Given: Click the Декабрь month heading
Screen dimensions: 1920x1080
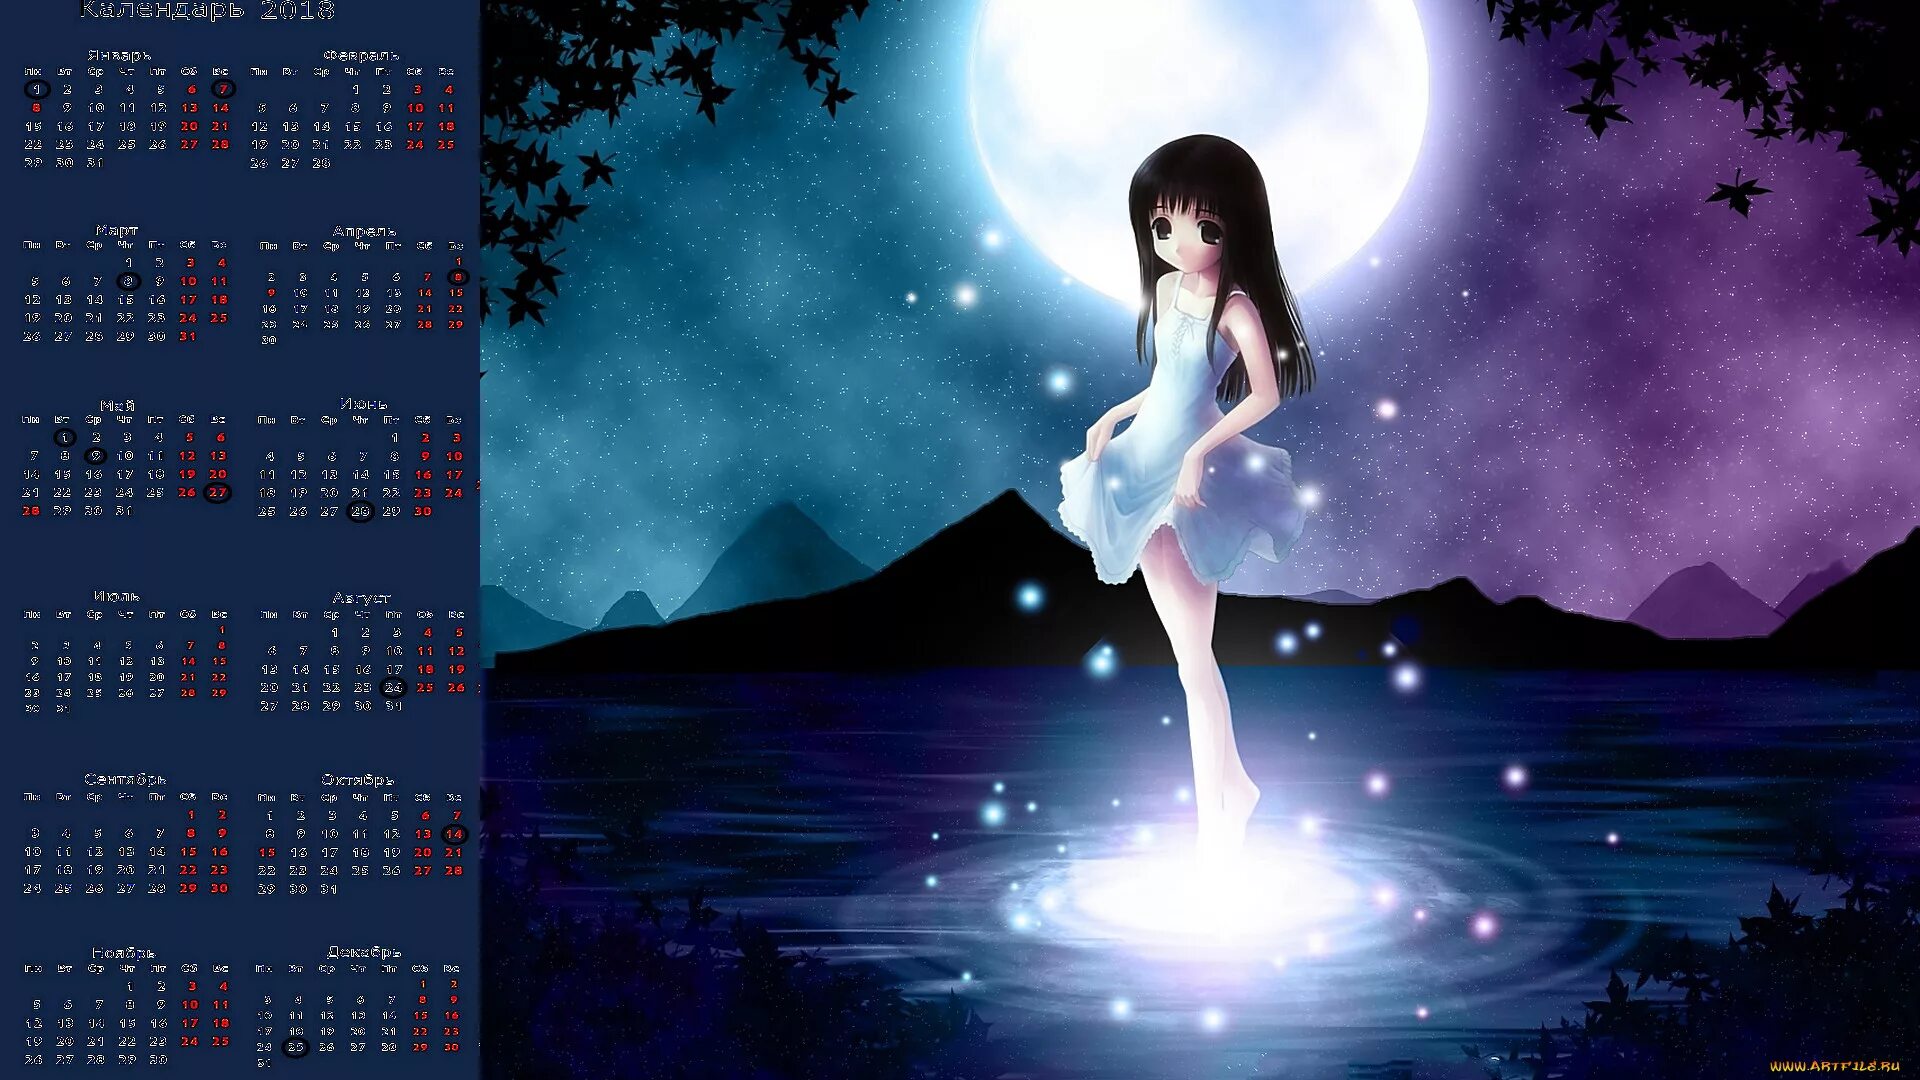Looking at the screenshot, I should [x=364, y=952].
